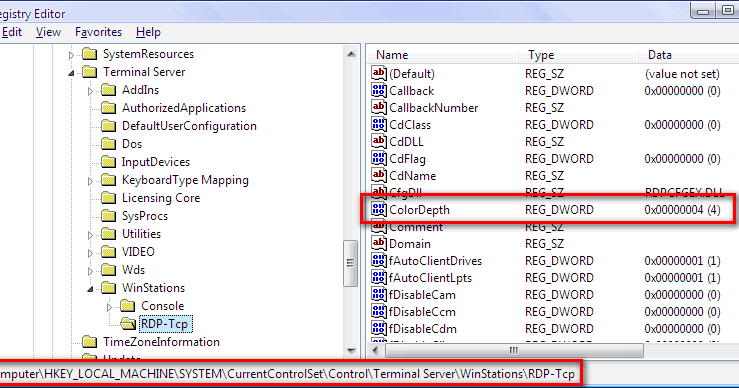Select the ColorDepth value name

click(x=419, y=210)
